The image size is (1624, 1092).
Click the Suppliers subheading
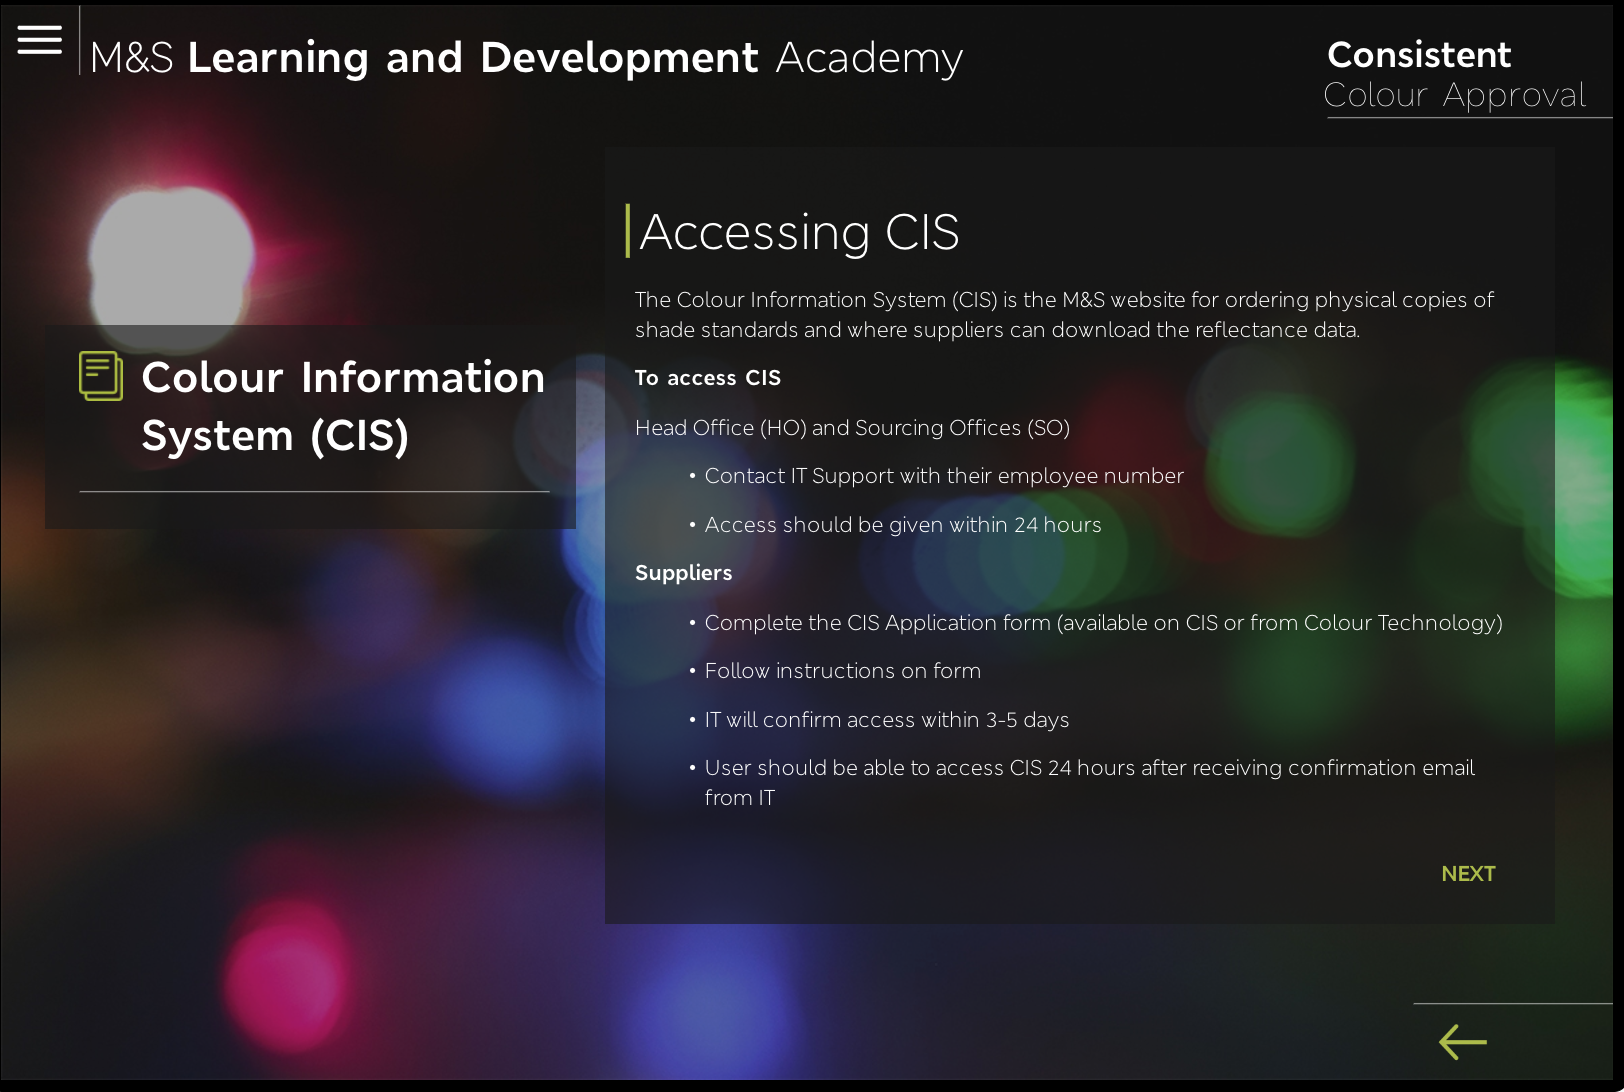(x=683, y=573)
